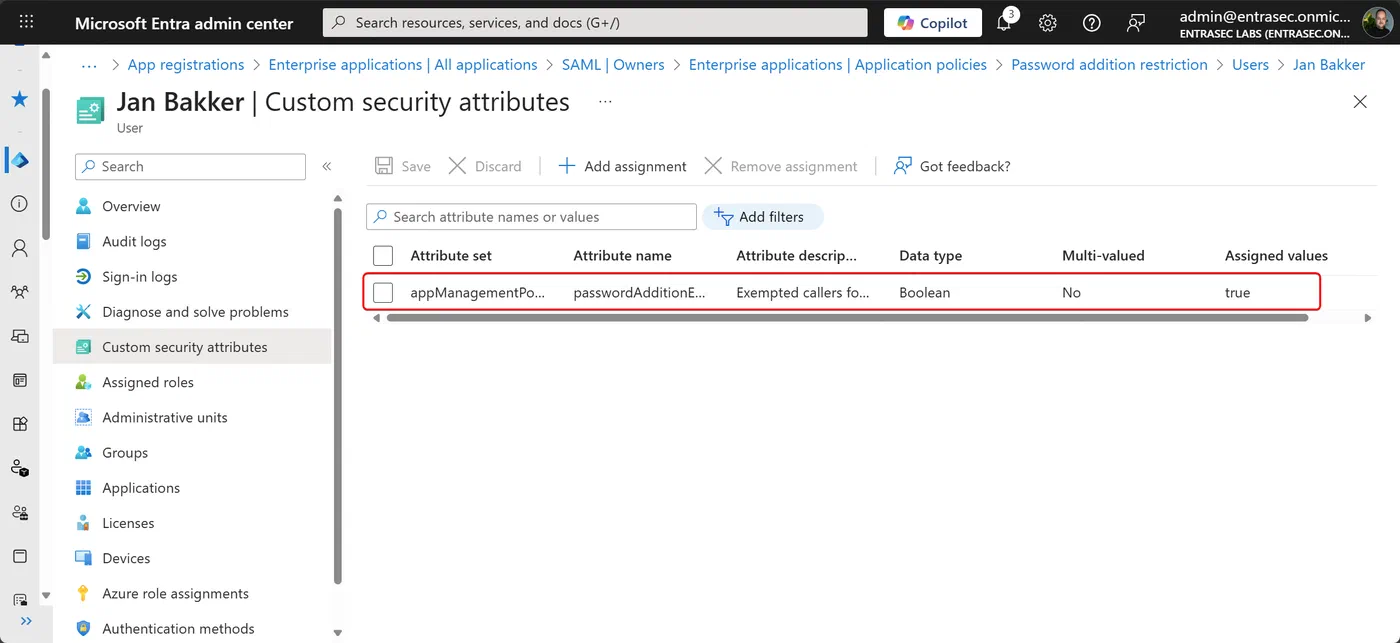Go to Enterprise applications | Application policies breadcrumb

[x=838, y=65]
